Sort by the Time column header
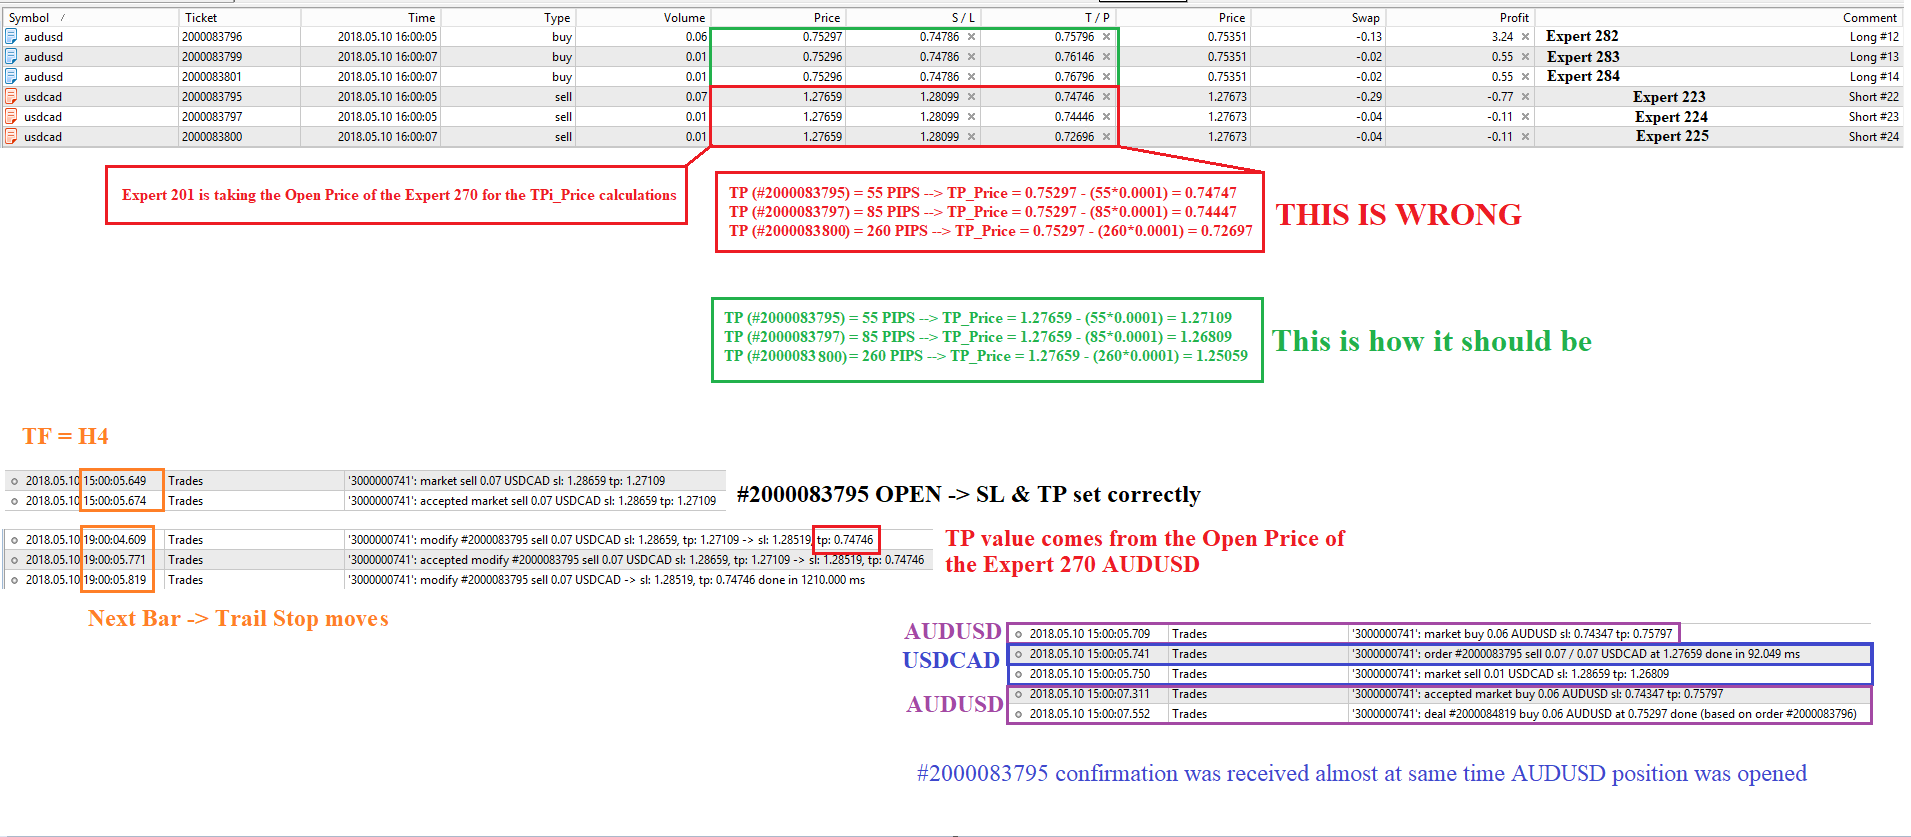This screenshot has height=837, width=1911. [x=370, y=17]
